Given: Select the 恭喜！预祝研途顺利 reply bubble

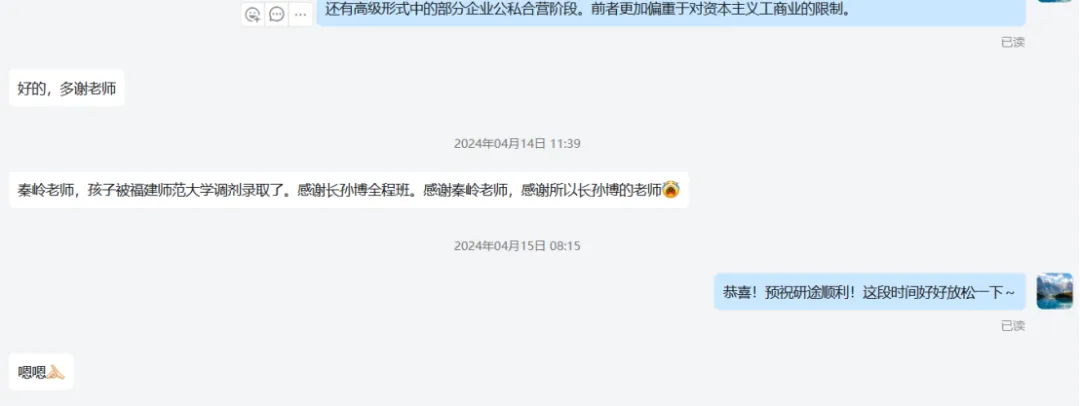Looking at the screenshot, I should tap(870, 292).
